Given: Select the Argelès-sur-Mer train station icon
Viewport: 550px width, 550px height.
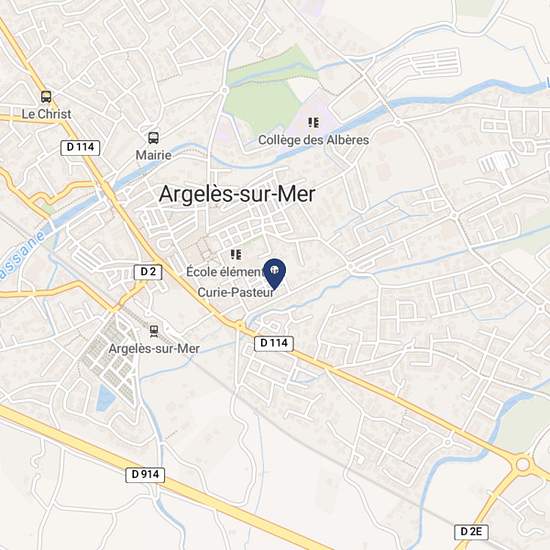Looking at the screenshot, I should pos(154,331).
